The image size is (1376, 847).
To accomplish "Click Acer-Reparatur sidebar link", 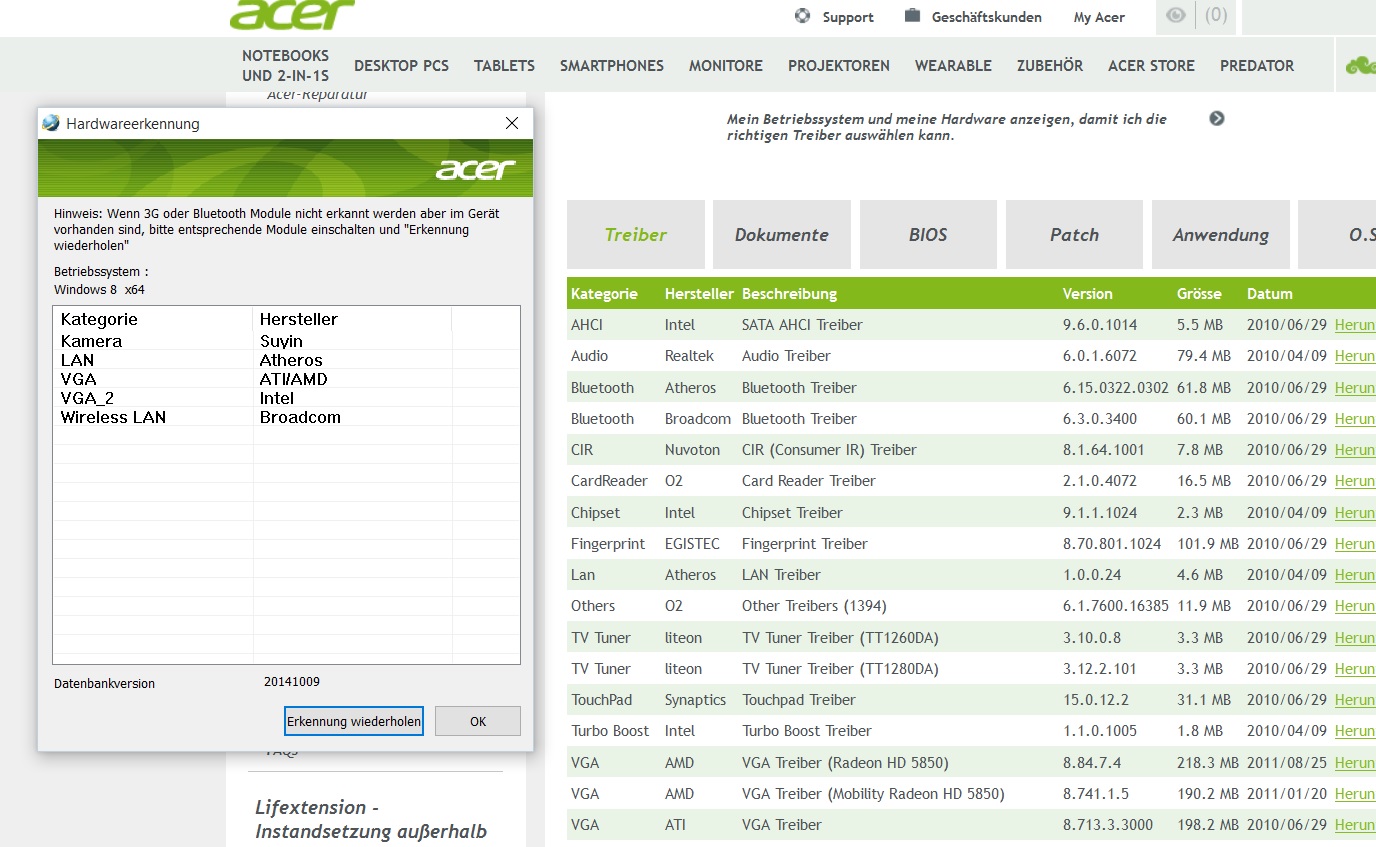I will coord(318,95).
